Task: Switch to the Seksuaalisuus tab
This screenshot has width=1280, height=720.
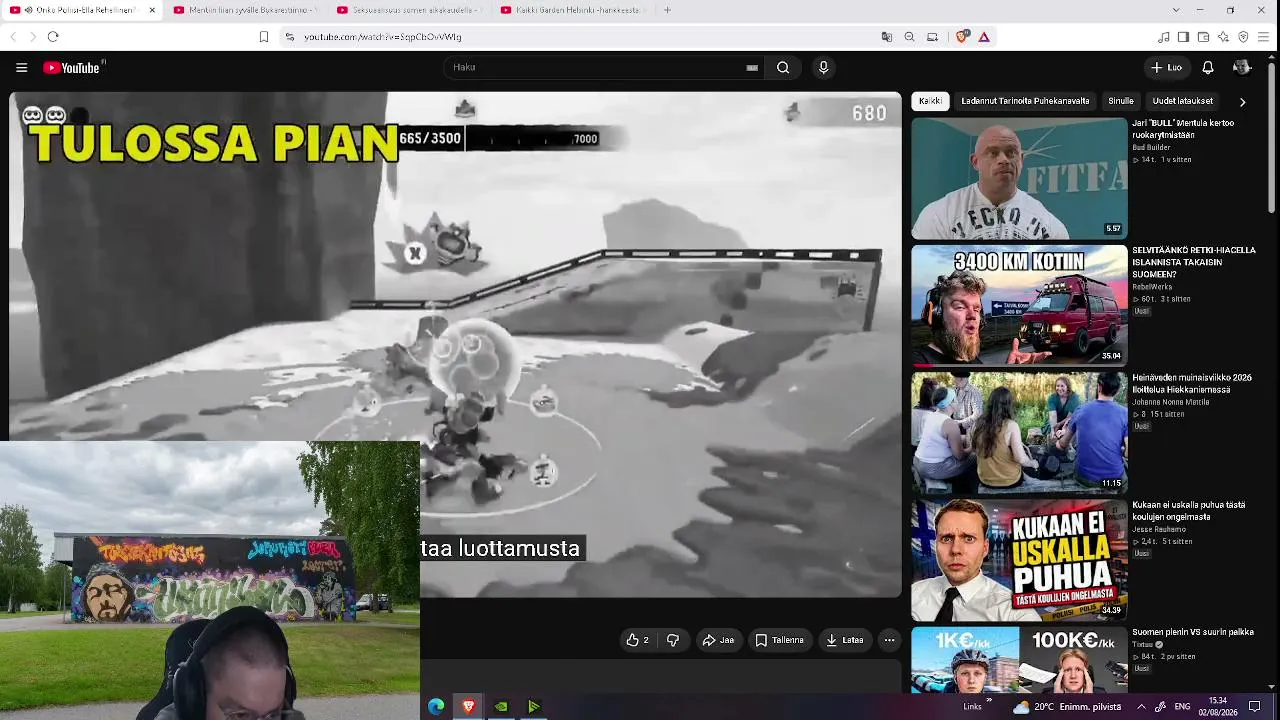Action: pos(409,10)
